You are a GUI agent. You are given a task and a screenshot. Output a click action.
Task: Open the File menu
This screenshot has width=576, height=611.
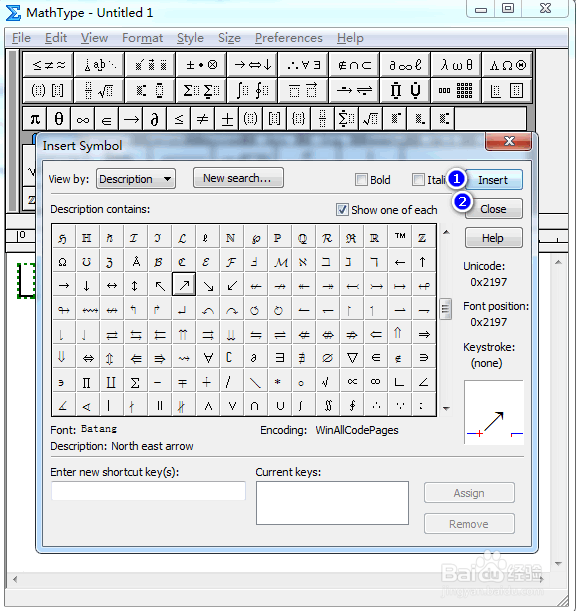click(x=21, y=38)
